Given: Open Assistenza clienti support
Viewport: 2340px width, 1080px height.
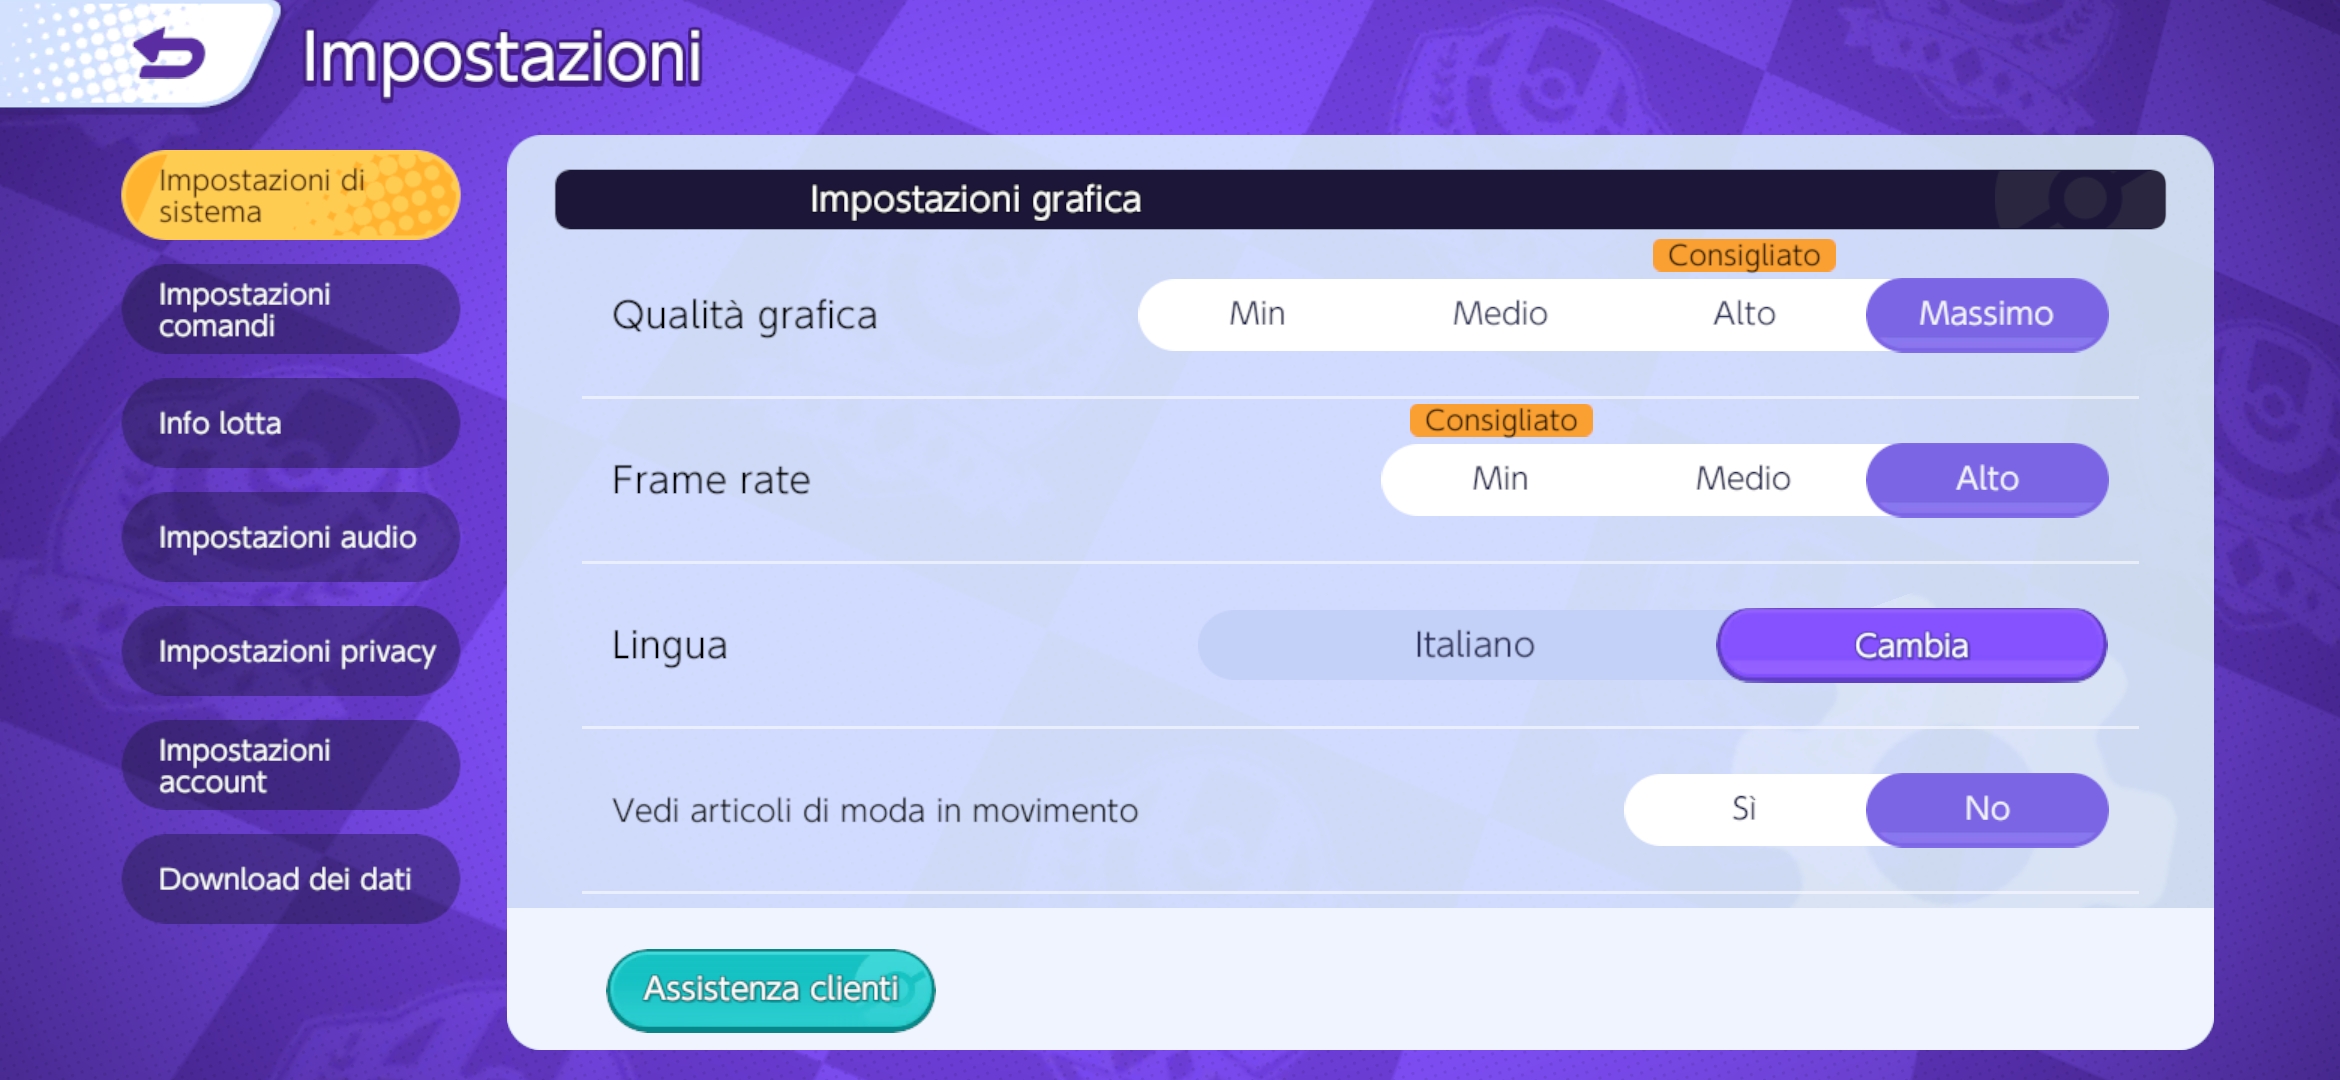Looking at the screenshot, I should pyautogui.click(x=770, y=988).
